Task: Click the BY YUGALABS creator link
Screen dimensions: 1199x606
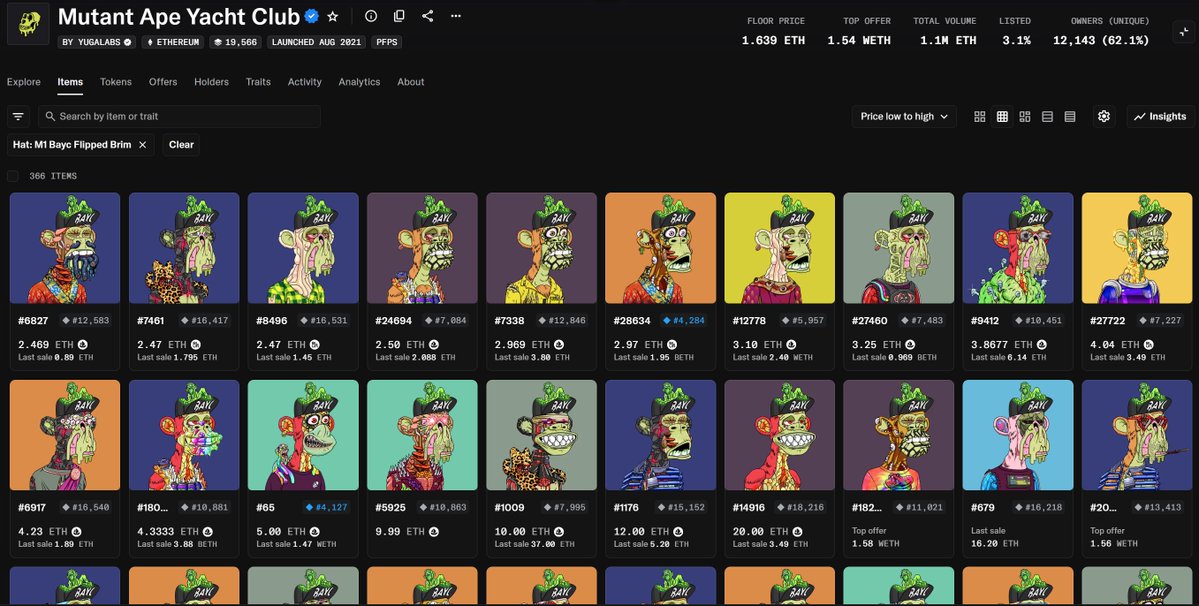Action: [x=96, y=42]
